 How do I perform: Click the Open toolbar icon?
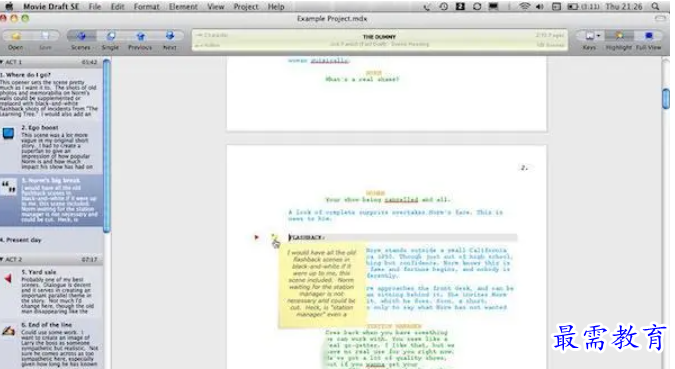tap(16, 37)
